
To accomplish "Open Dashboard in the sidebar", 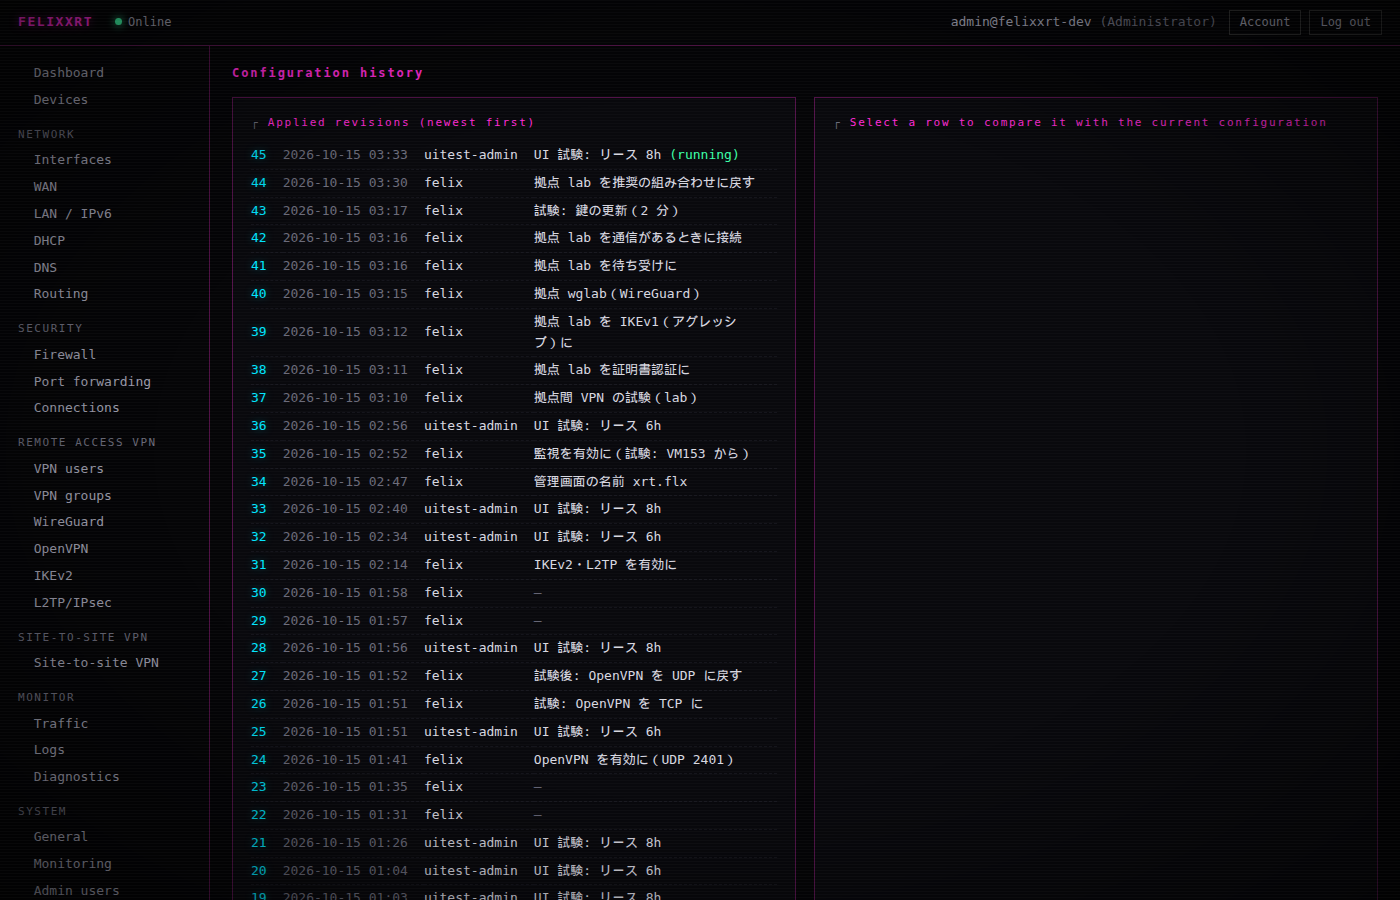I will (x=69, y=73).
